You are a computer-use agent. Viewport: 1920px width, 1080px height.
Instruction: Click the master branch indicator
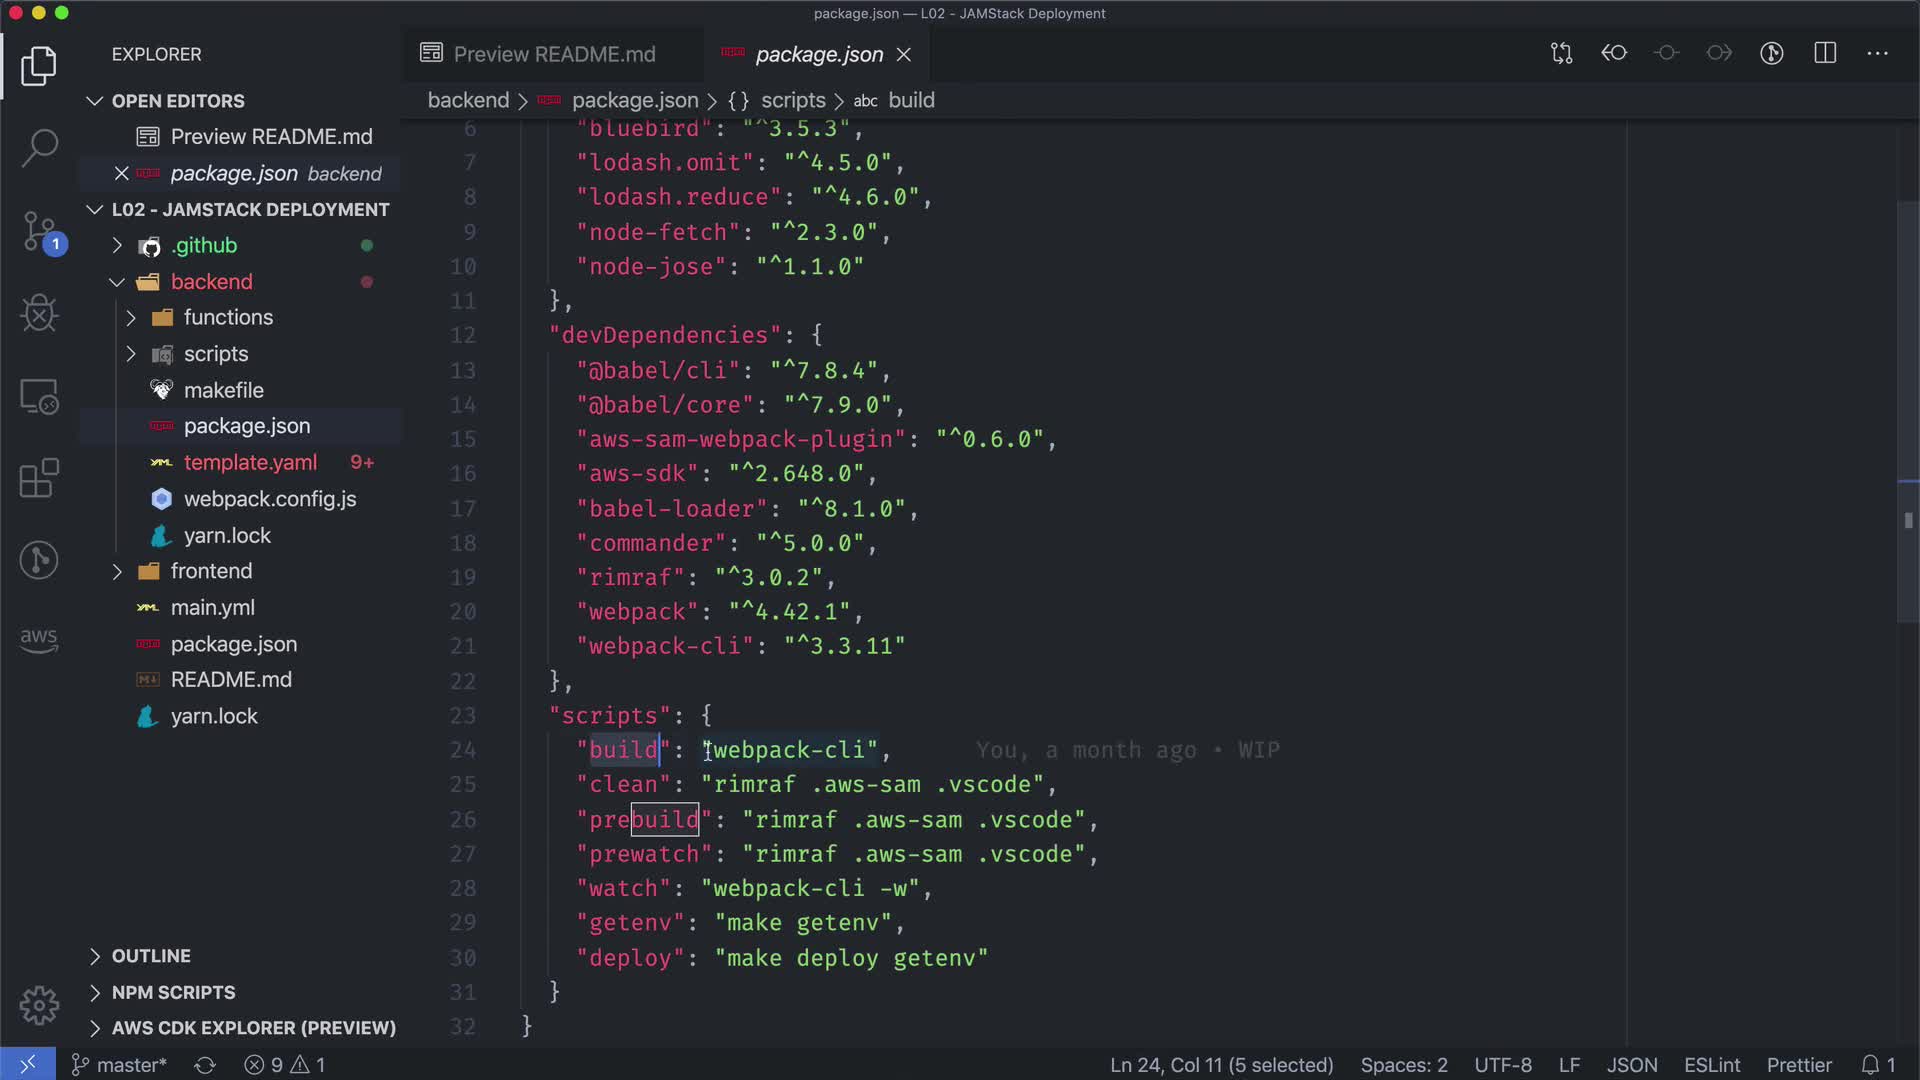coord(119,1065)
